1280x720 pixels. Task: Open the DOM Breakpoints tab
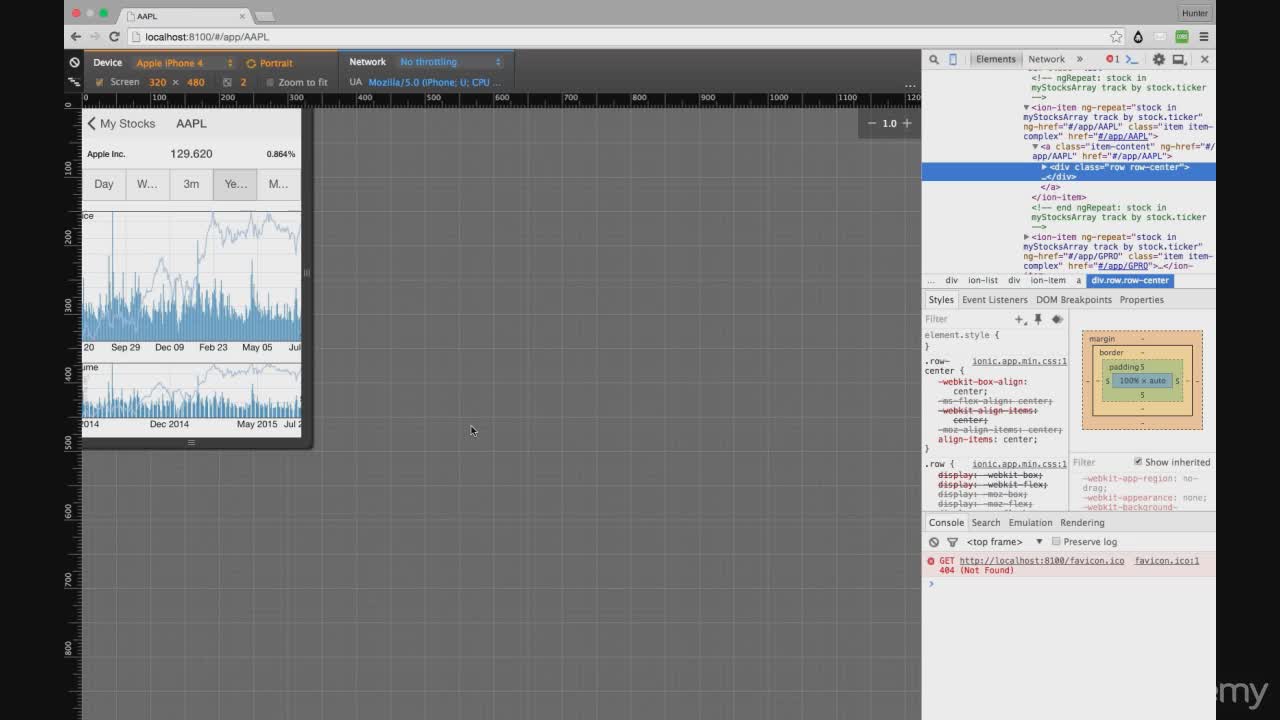[x=1073, y=300]
